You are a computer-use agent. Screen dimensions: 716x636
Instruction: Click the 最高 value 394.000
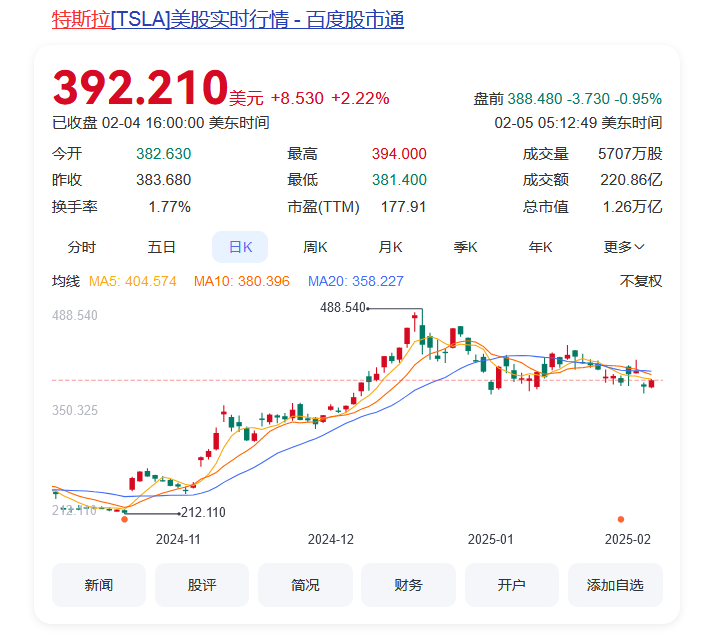pyautogui.click(x=399, y=154)
